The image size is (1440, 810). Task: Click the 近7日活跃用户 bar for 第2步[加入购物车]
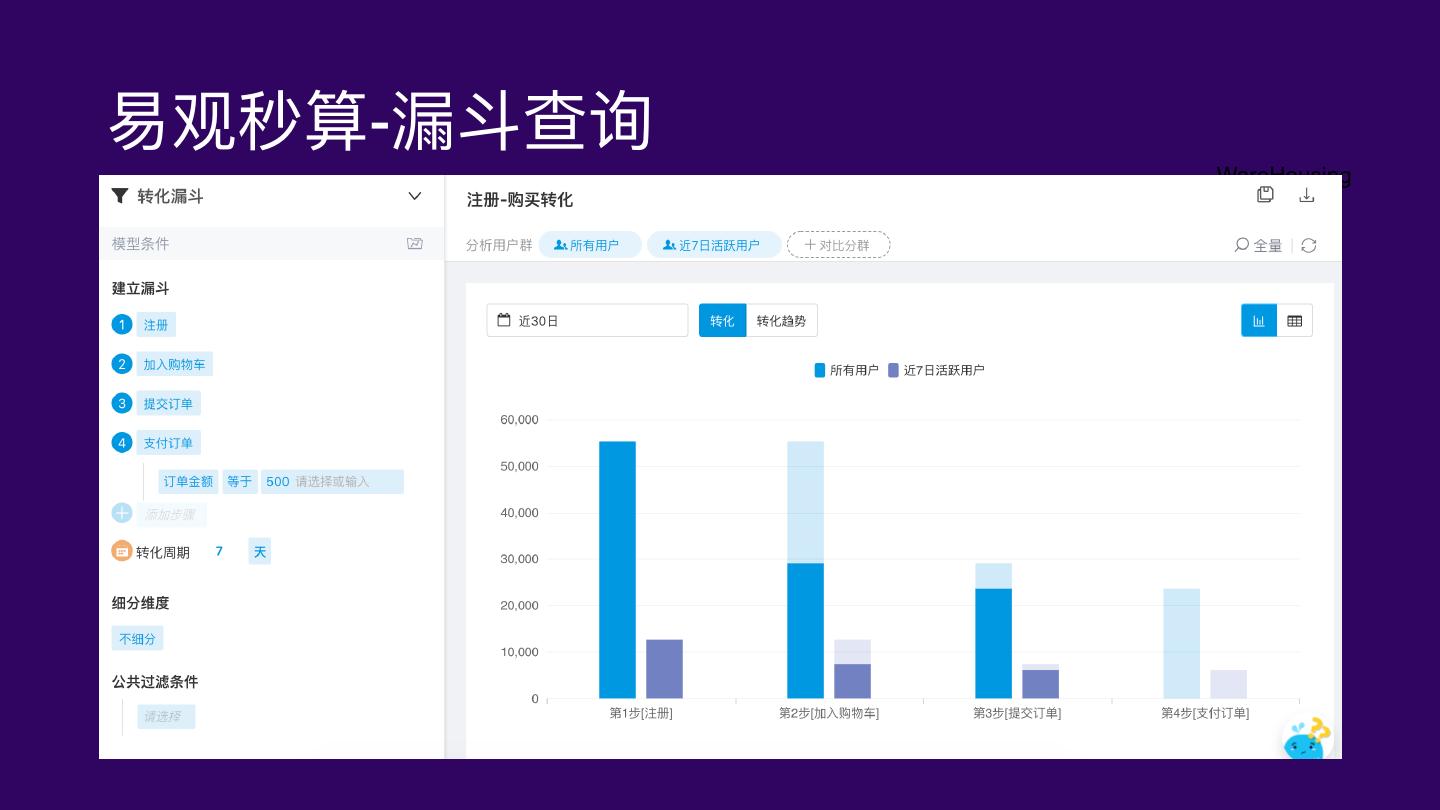[x=852, y=681]
